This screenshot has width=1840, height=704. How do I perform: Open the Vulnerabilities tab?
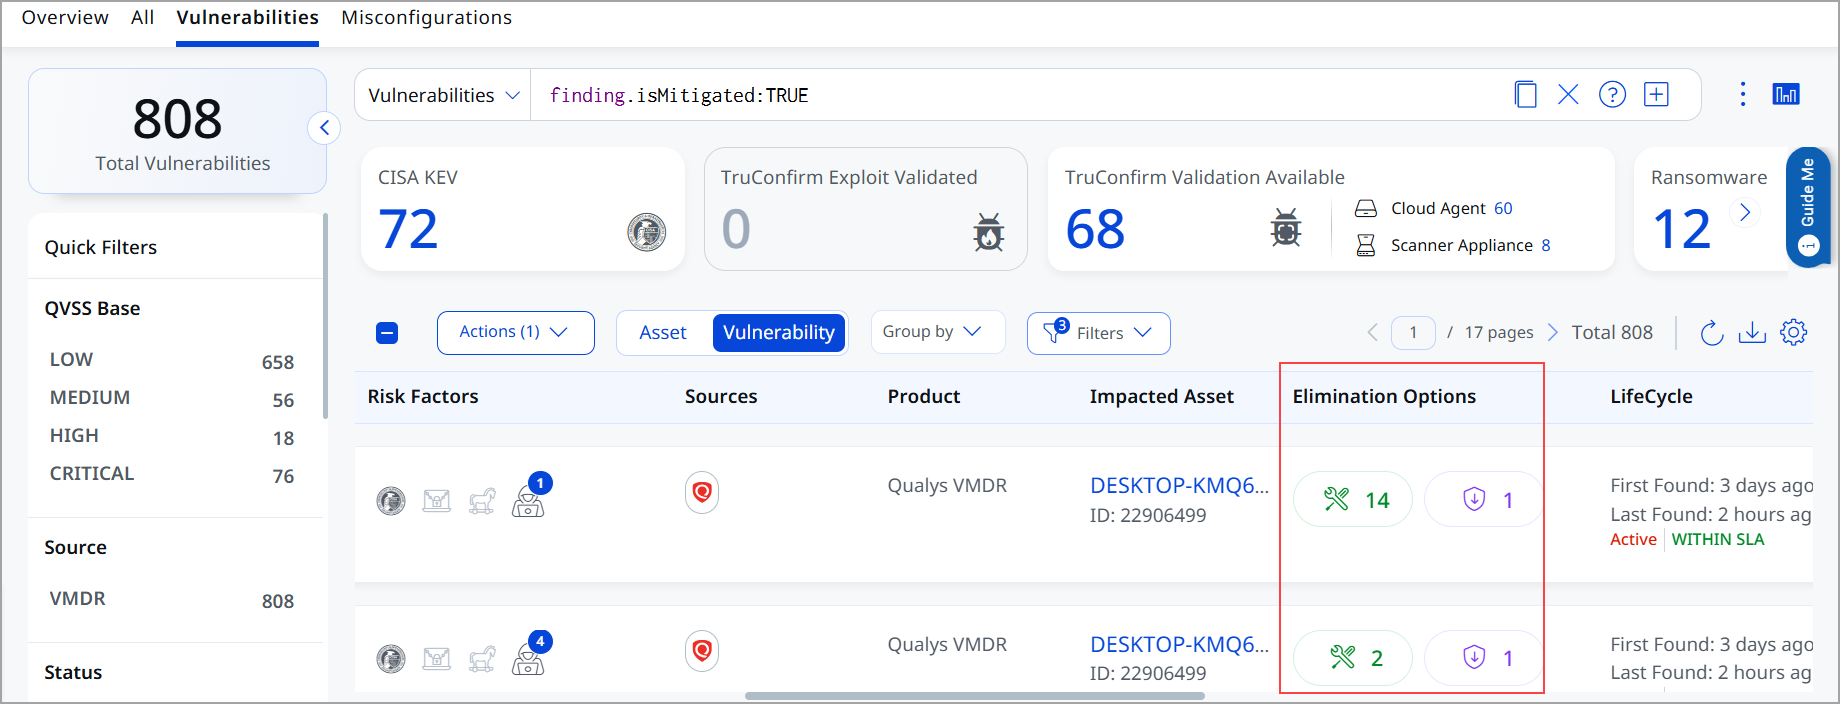tap(247, 18)
